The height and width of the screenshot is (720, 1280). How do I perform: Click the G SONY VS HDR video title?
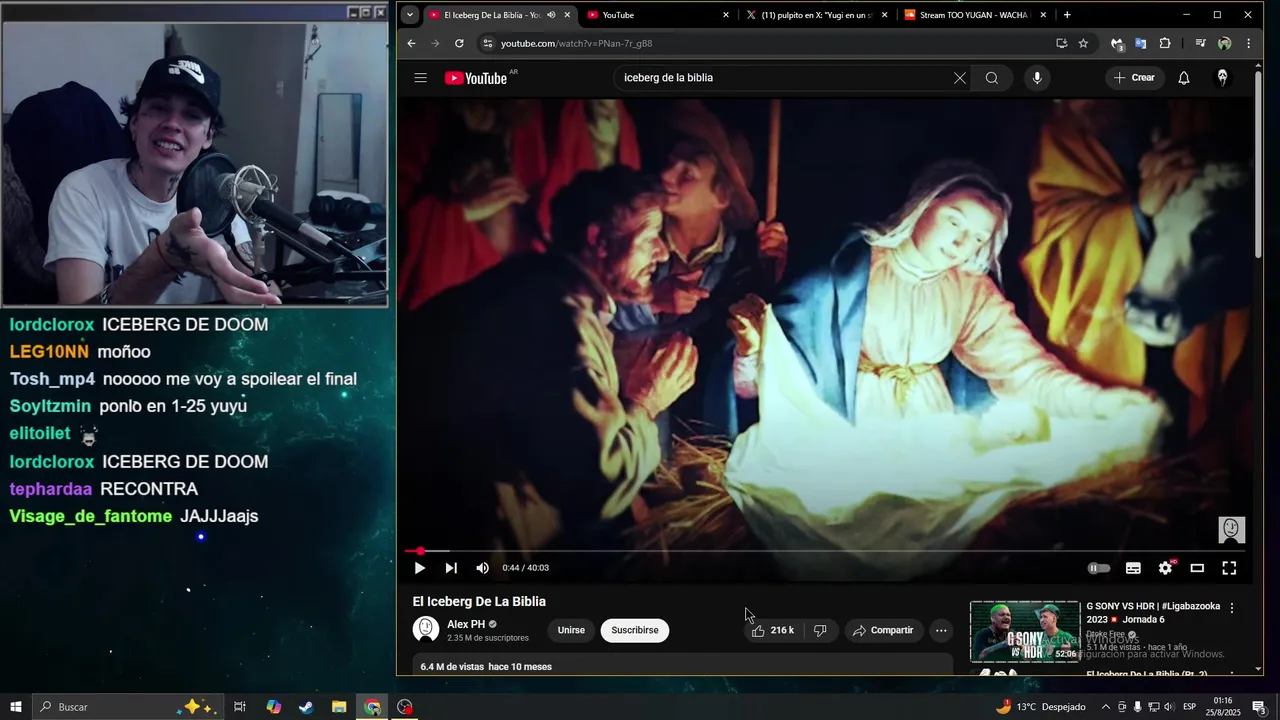pyautogui.click(x=1153, y=613)
